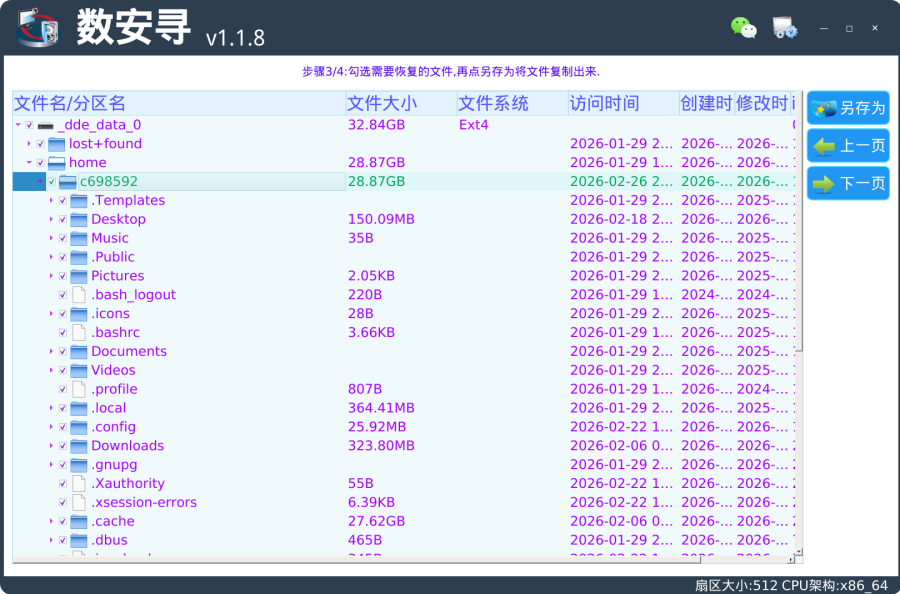
Task: Open the WeChat contact icon
Action: [x=743, y=28]
